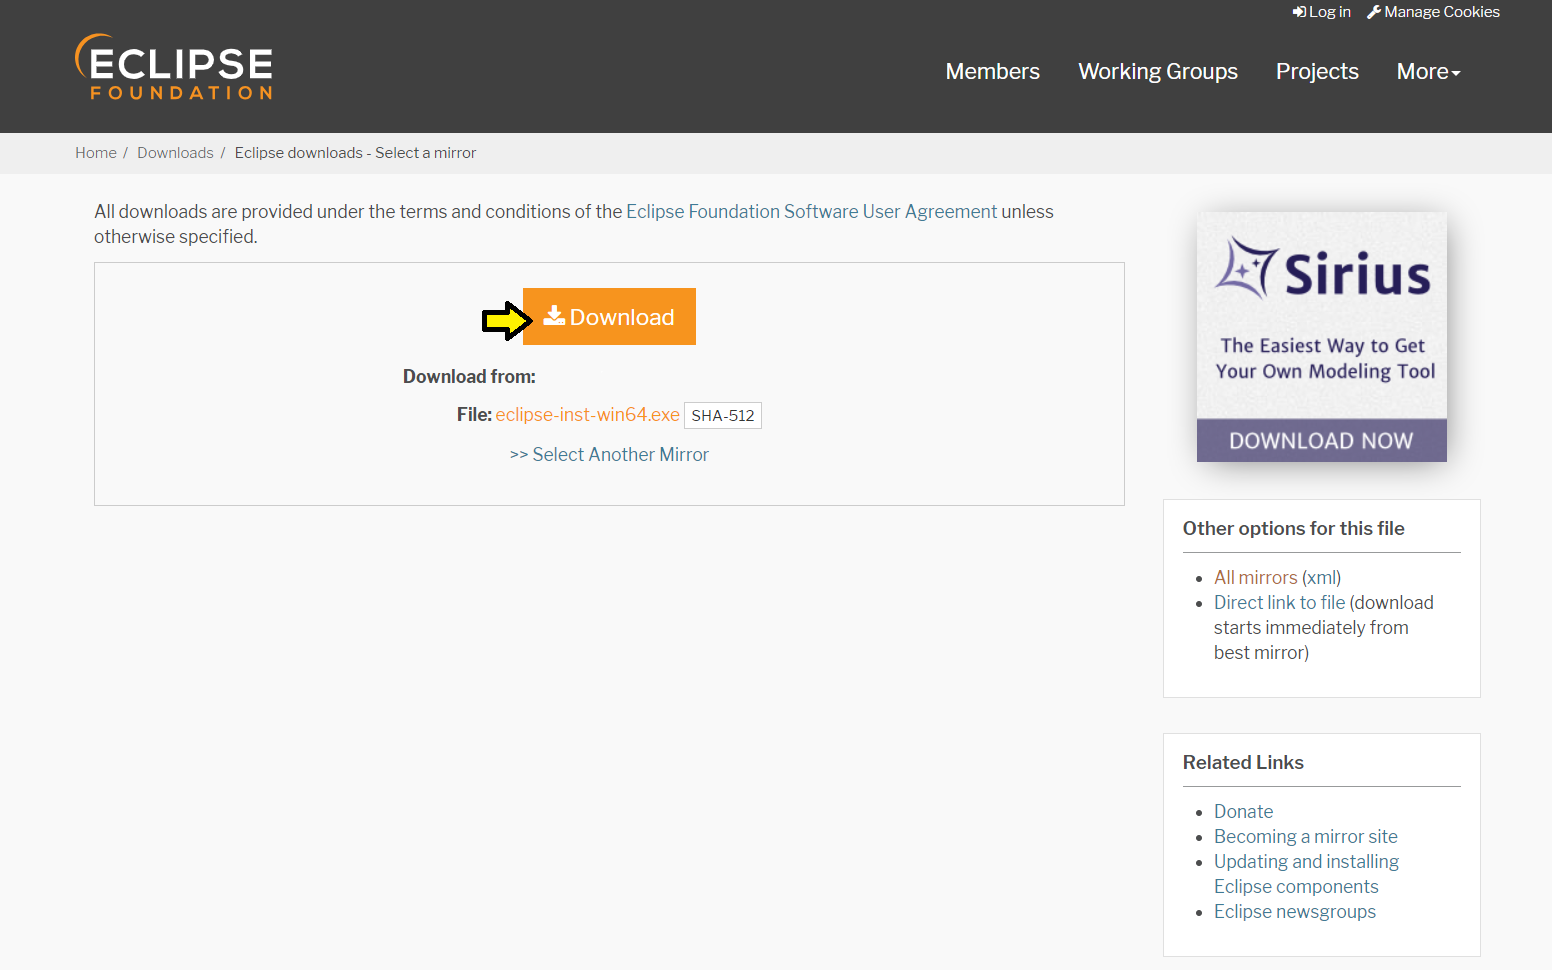The height and width of the screenshot is (970, 1552).
Task: Go to Home breadcrumb
Action: 96,153
